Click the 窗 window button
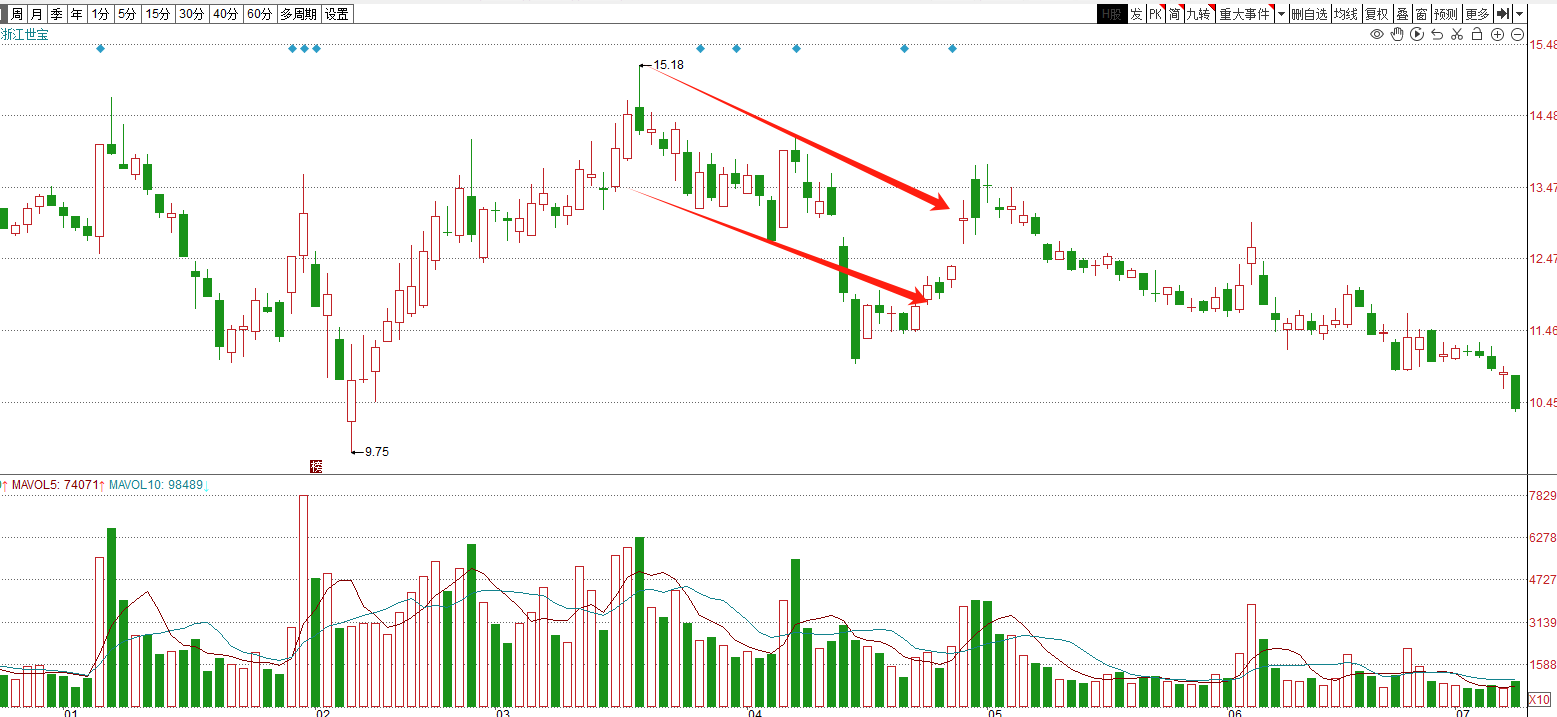 click(1420, 14)
